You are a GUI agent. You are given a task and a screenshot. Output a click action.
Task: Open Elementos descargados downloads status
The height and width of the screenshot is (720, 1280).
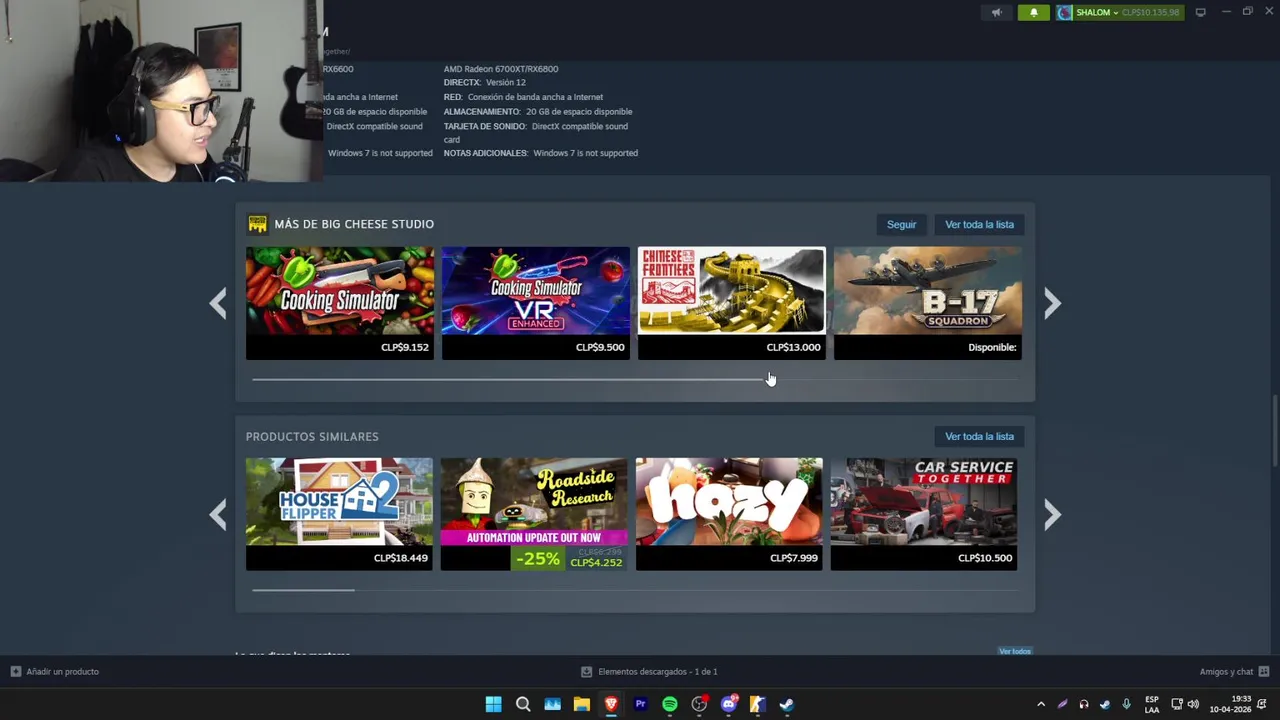(x=650, y=672)
